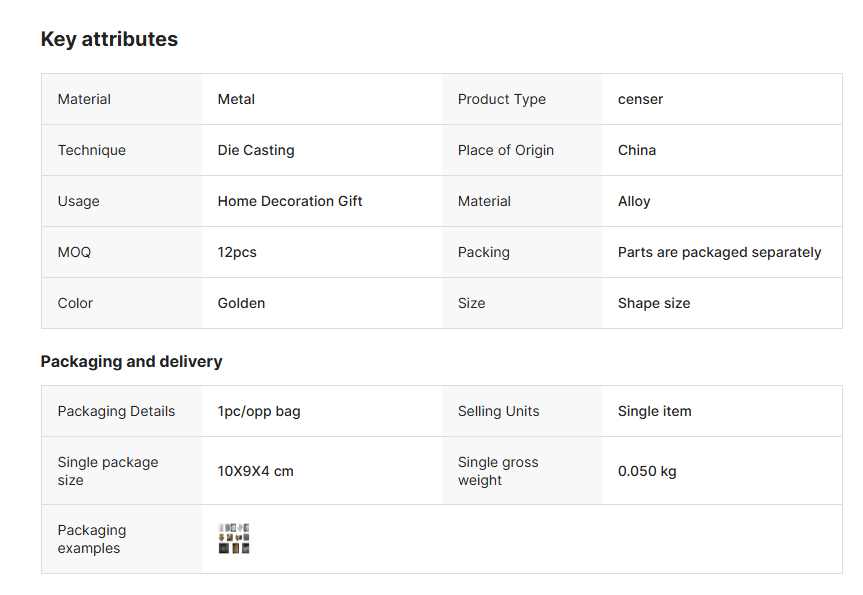Click the 0.050 kg gross weight value
The image size is (863, 595).
(x=647, y=471)
